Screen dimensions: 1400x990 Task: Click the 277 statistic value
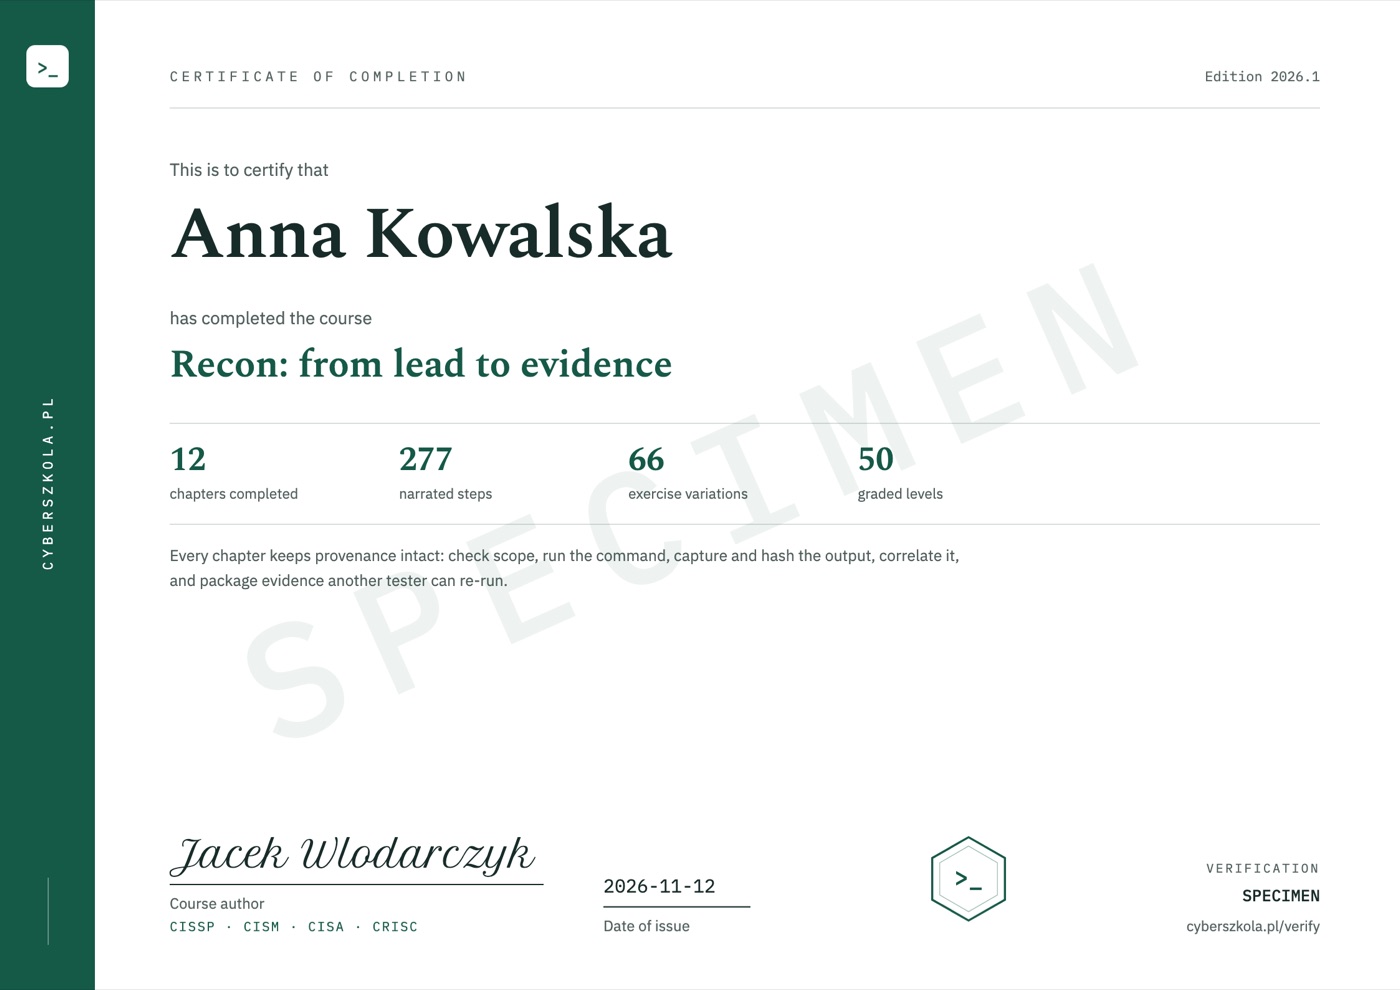coord(426,459)
